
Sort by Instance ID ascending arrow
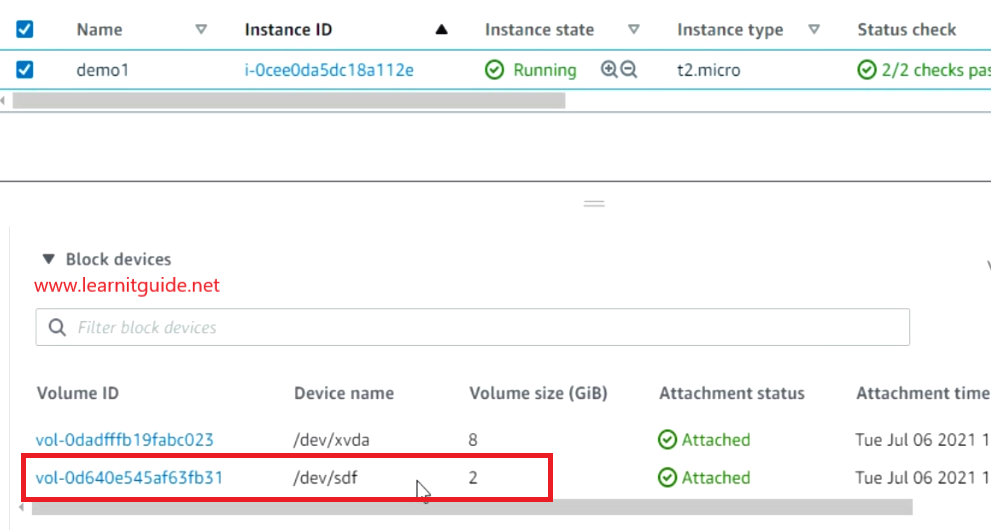pyautogui.click(x=441, y=29)
